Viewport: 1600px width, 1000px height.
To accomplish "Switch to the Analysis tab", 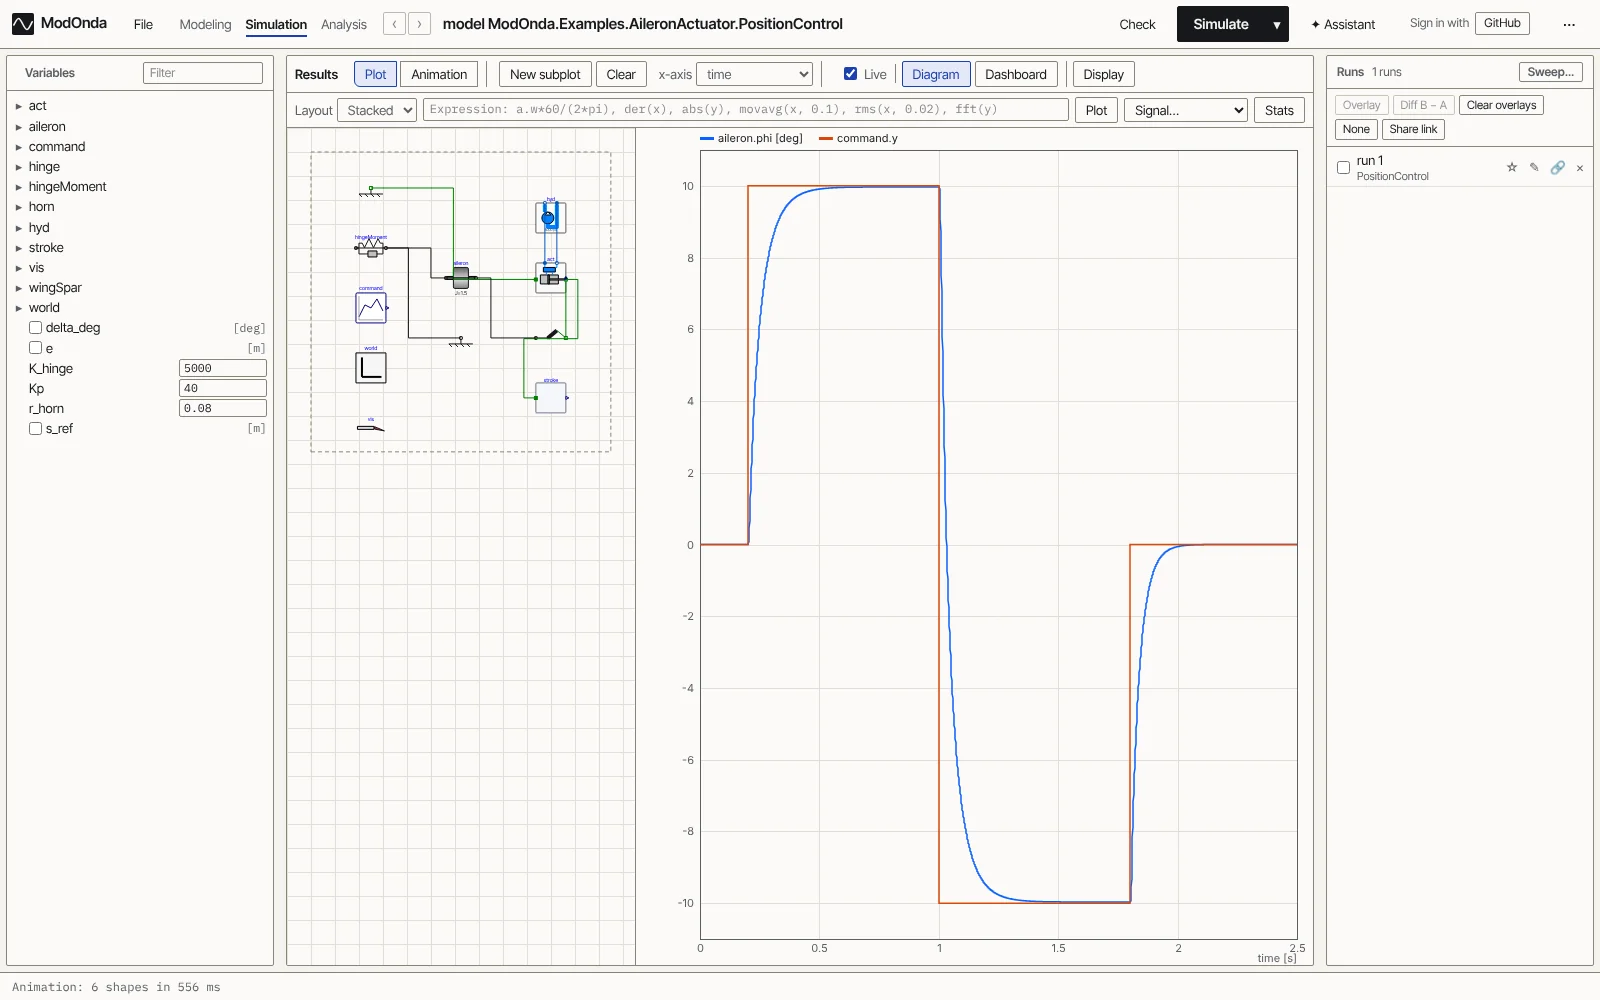I will coord(344,24).
